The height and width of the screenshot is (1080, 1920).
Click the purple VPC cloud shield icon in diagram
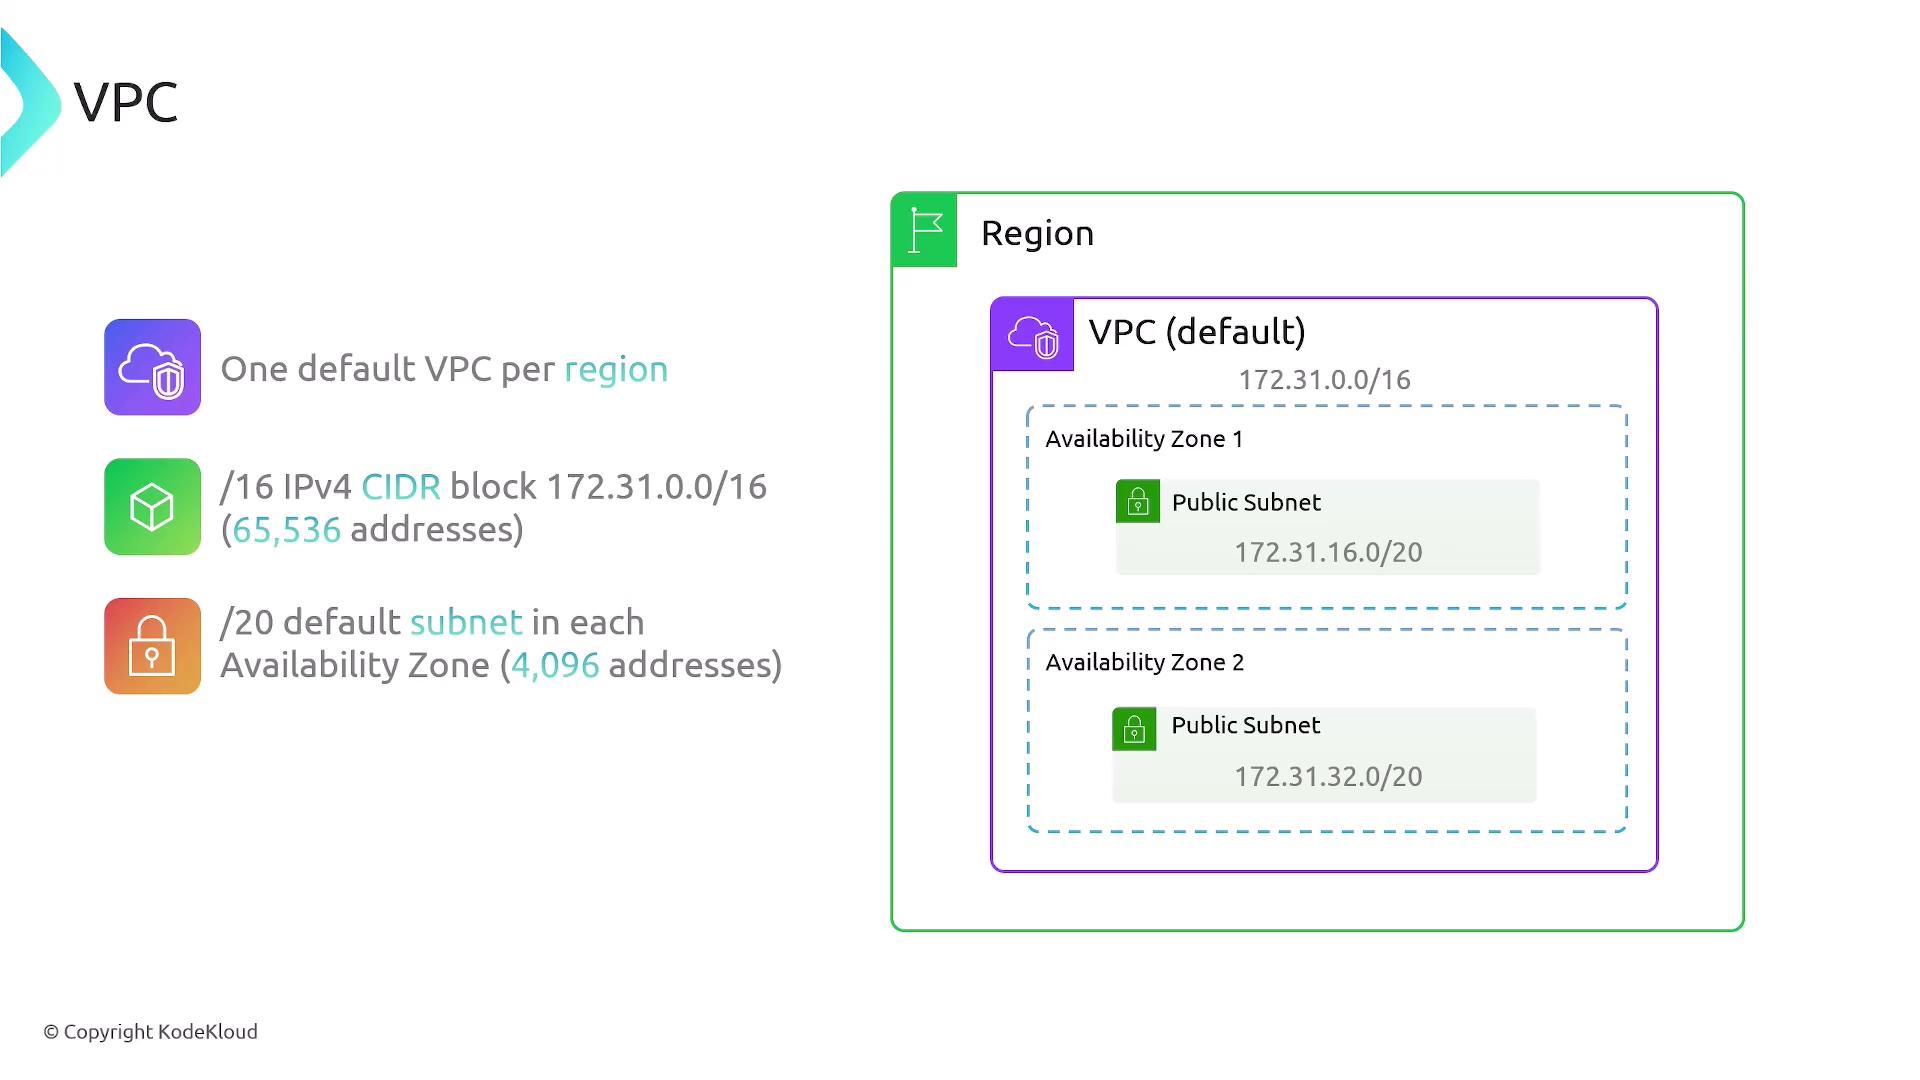click(1033, 335)
